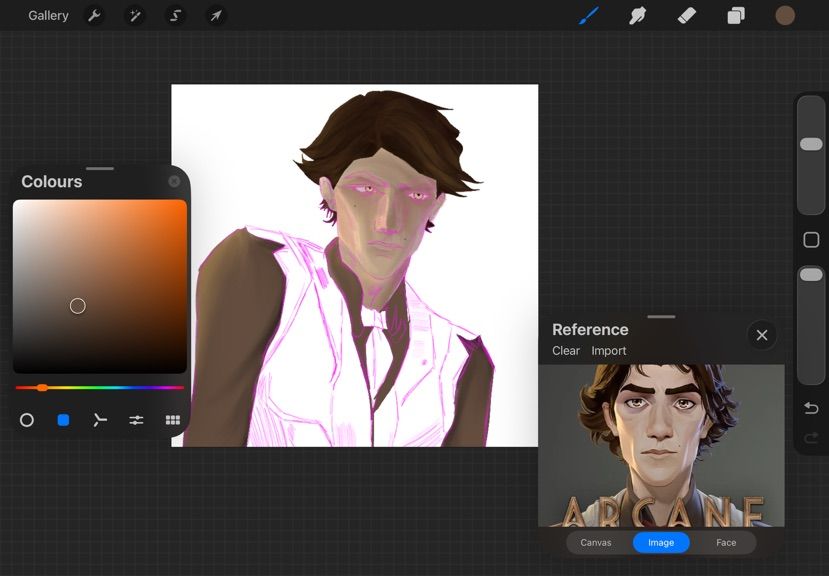Import a new reference image
The width and height of the screenshot is (829, 576).
(x=609, y=351)
